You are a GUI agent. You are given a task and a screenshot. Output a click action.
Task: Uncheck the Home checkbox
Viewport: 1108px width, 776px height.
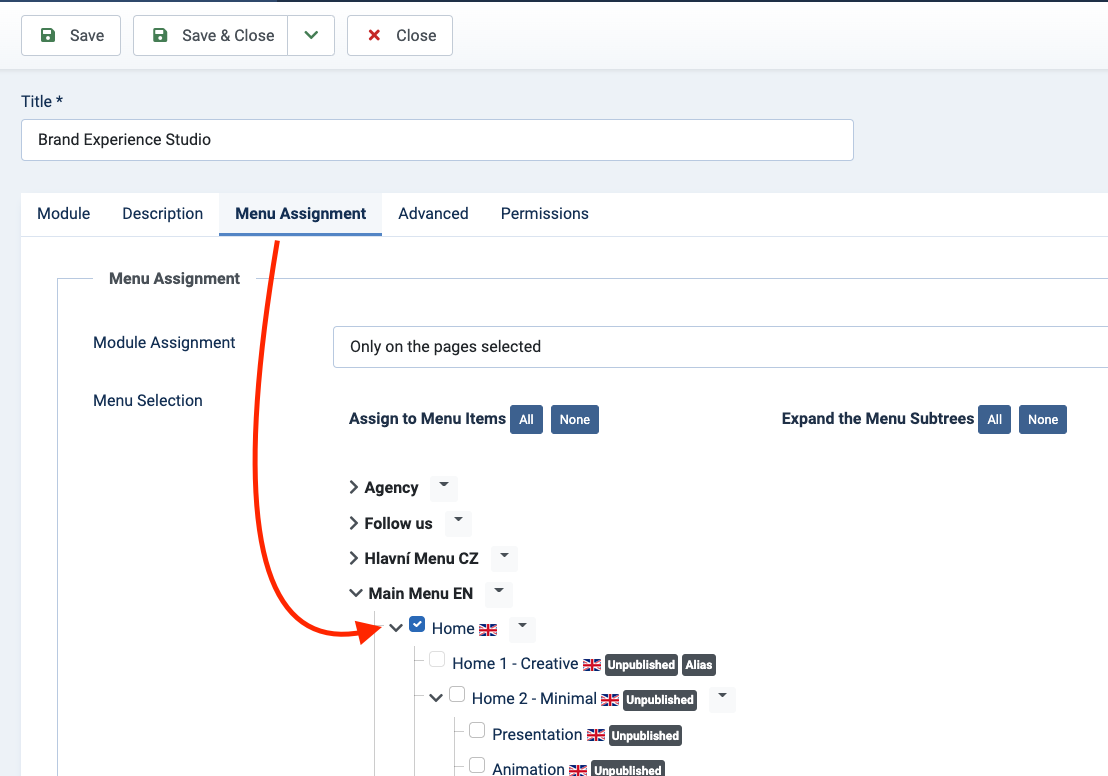click(417, 625)
